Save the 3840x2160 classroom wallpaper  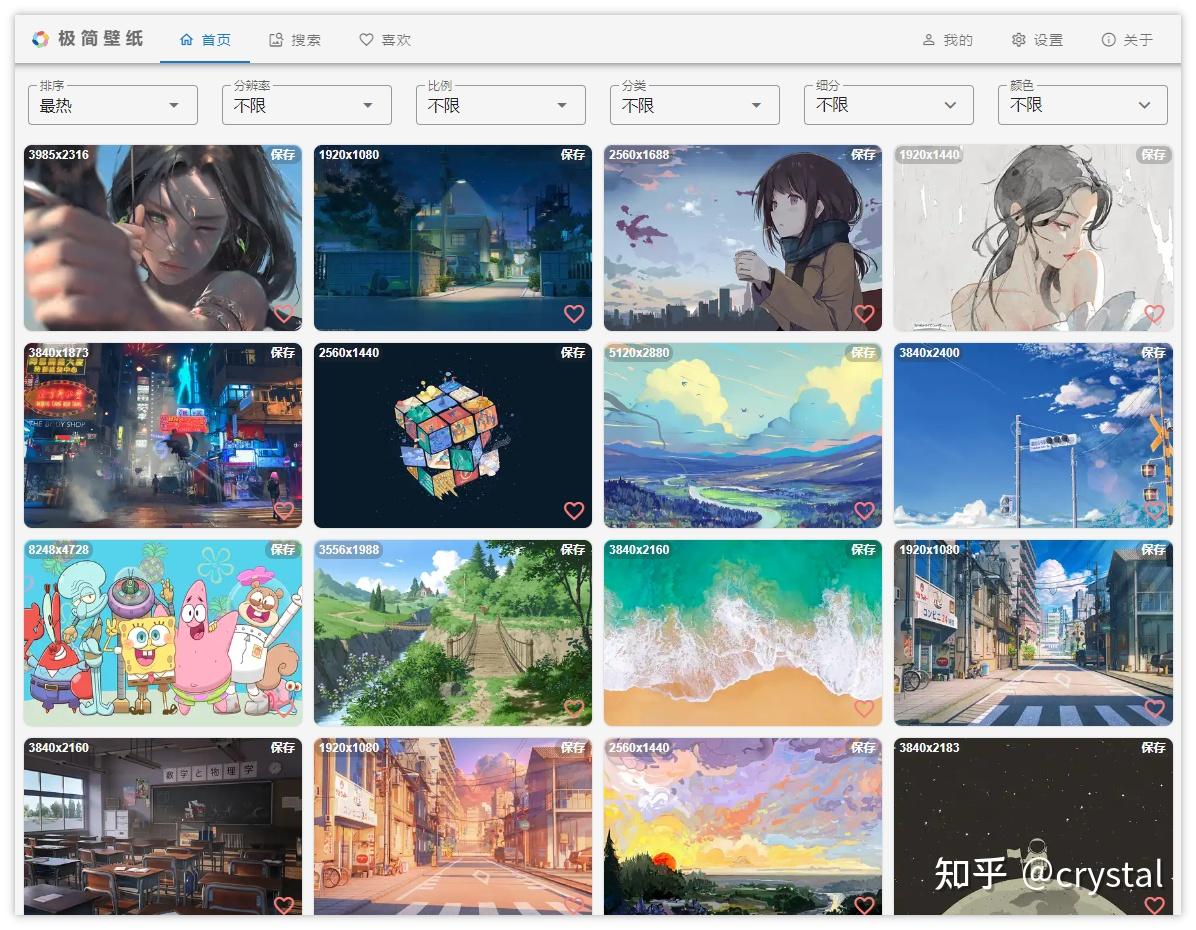283,748
